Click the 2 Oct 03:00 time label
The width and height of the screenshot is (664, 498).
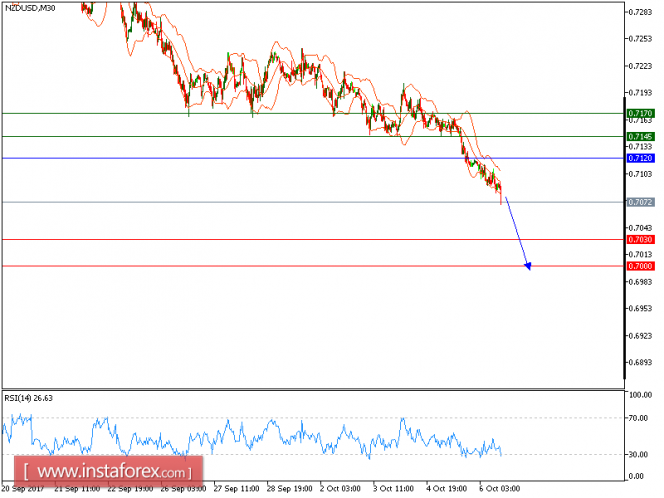pos(340,489)
